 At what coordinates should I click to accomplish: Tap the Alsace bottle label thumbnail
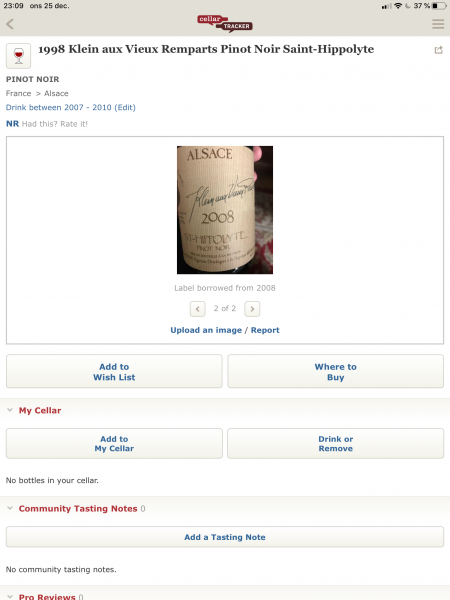pyautogui.click(x=225, y=210)
